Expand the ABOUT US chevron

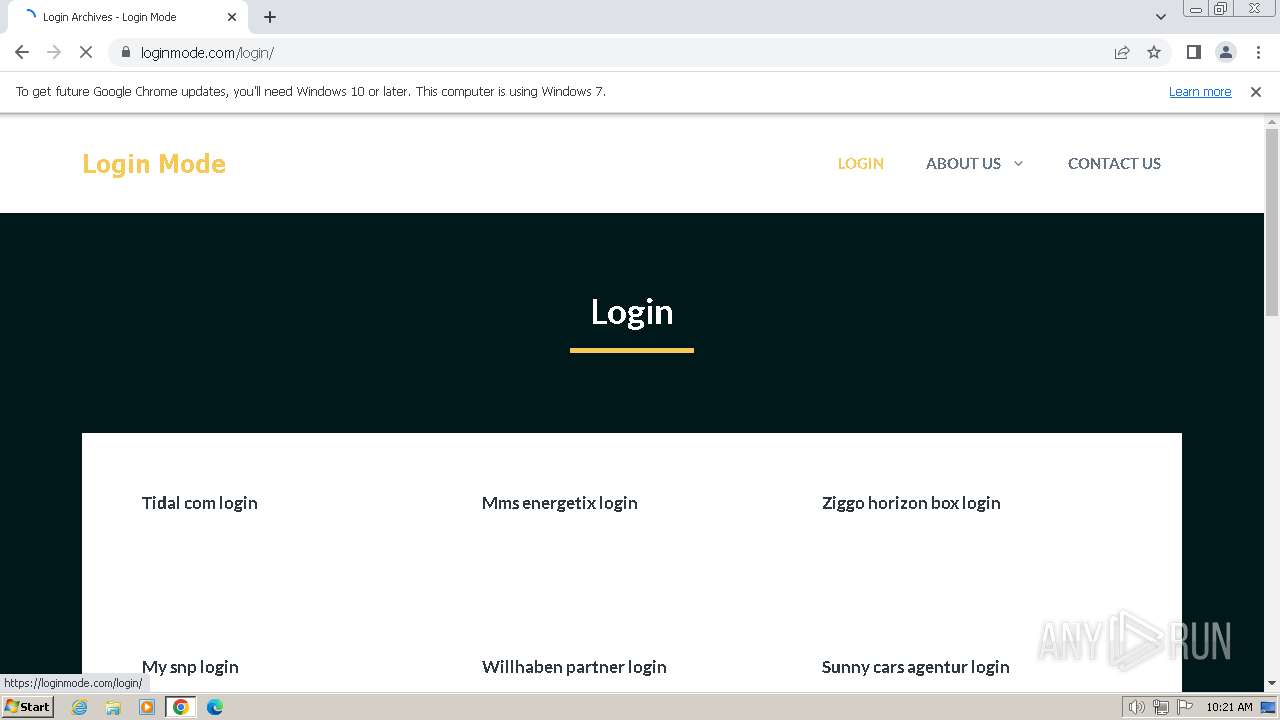pos(1018,163)
